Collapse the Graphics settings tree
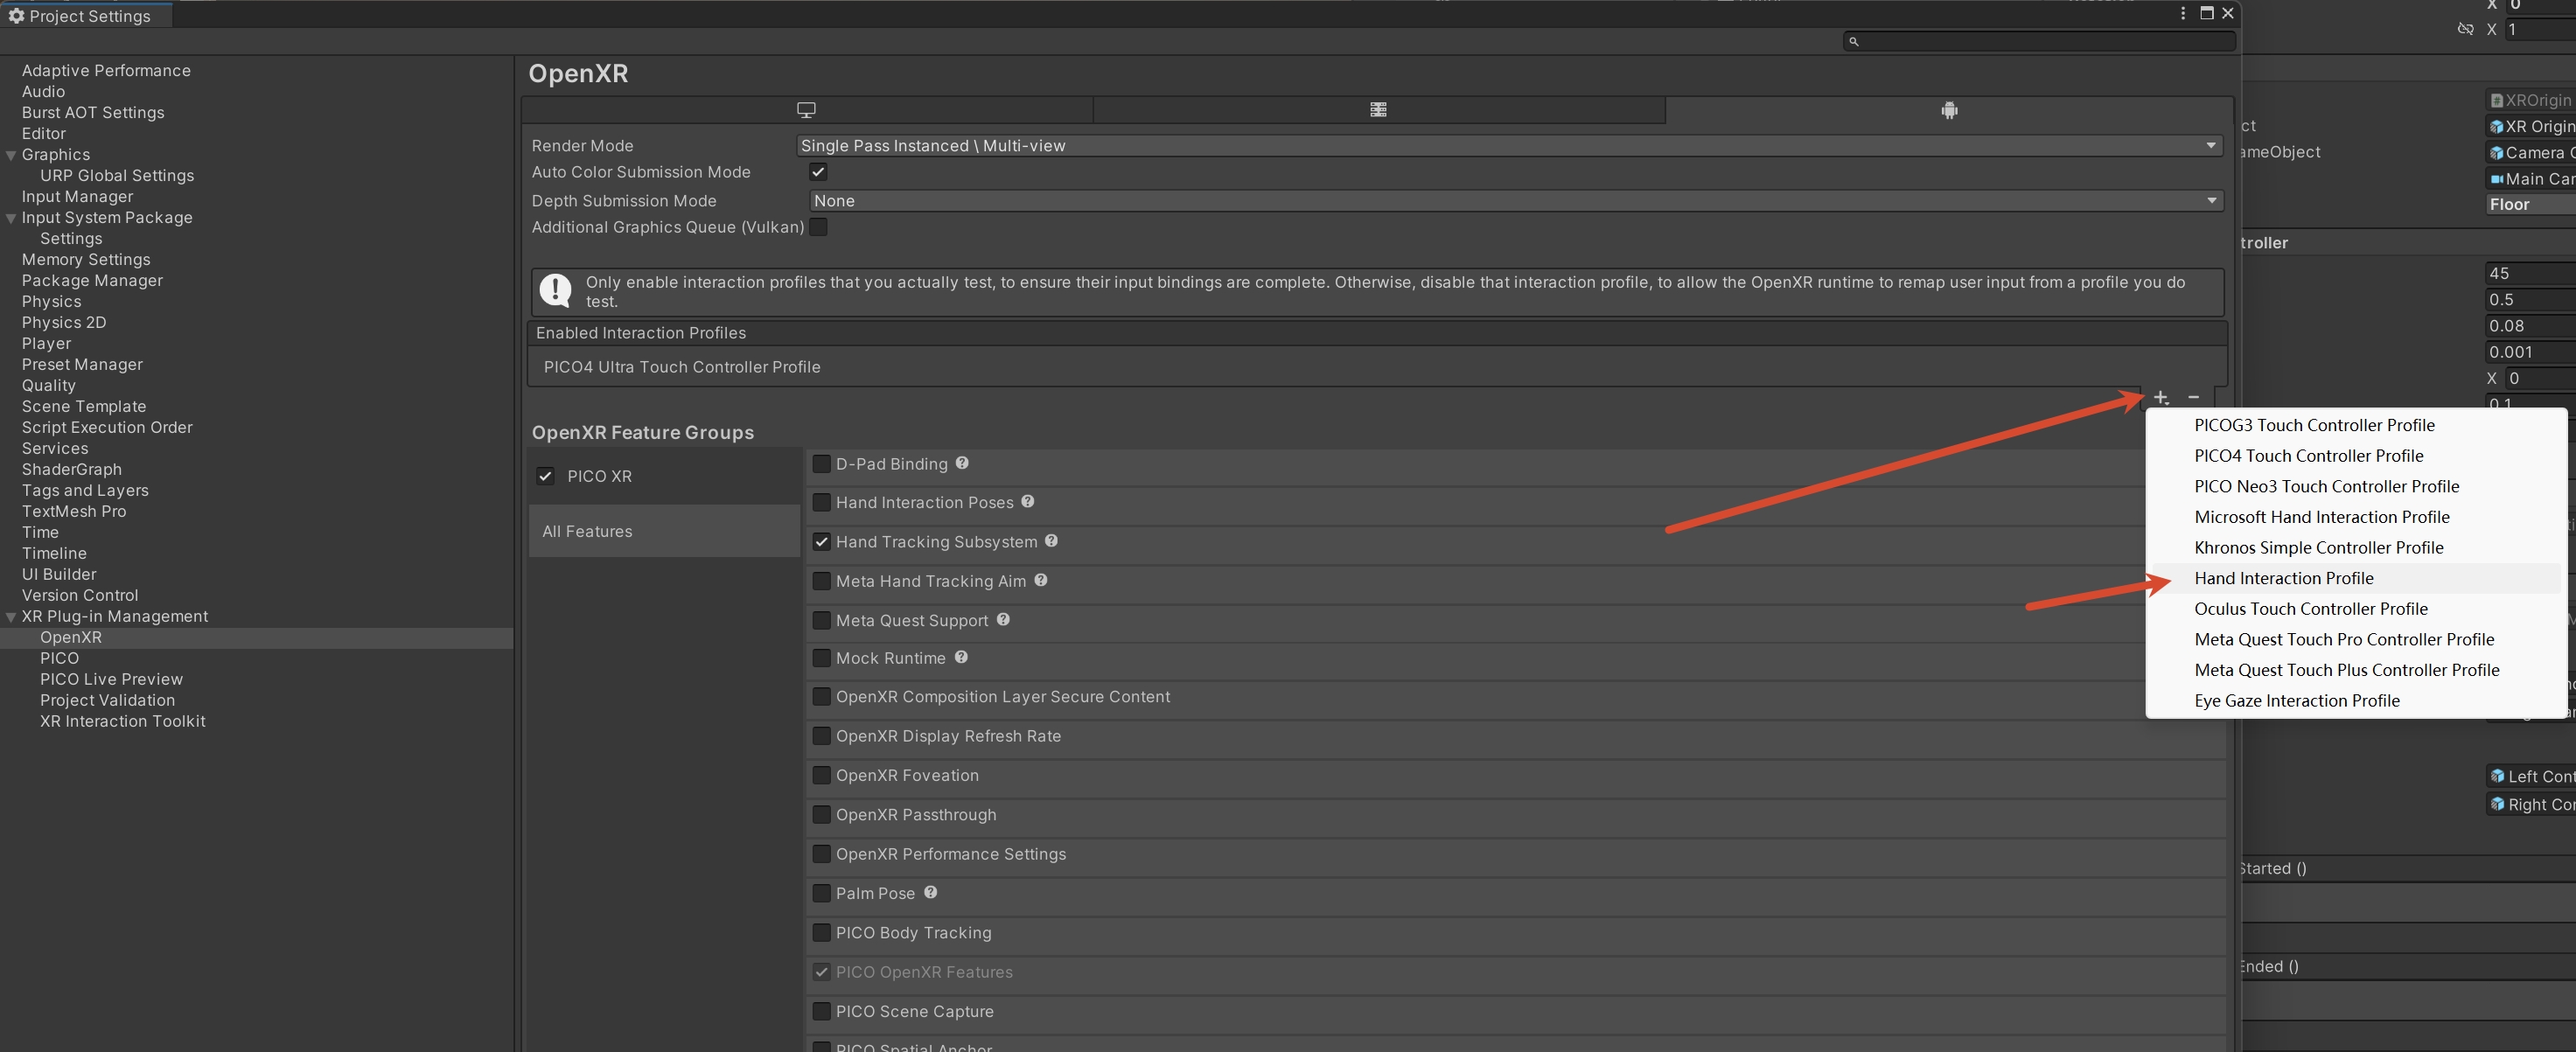Image resolution: width=2576 pixels, height=1052 pixels. 11,155
